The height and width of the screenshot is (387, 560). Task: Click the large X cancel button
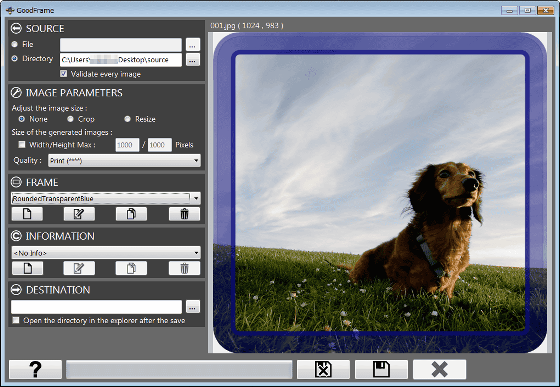439,369
